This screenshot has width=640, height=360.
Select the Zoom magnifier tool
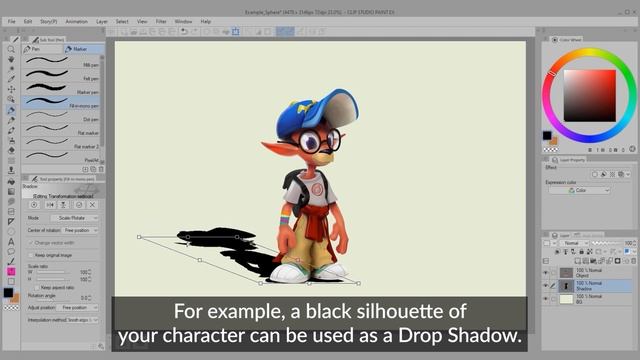(x=11, y=49)
